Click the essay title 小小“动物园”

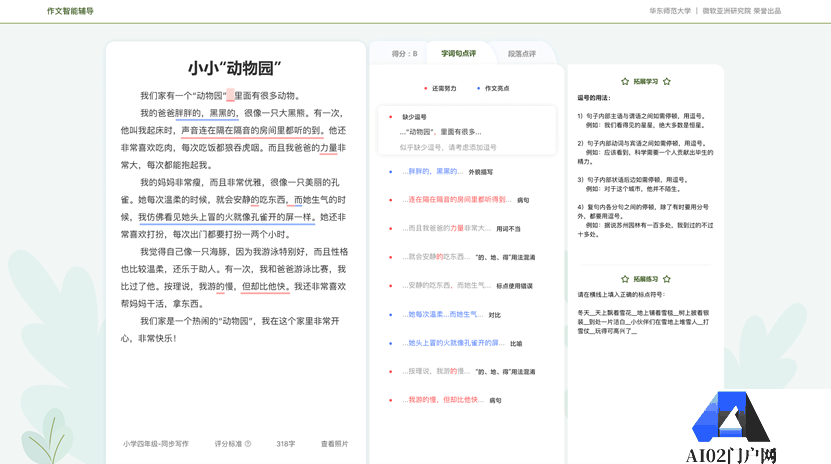[x=235, y=68]
